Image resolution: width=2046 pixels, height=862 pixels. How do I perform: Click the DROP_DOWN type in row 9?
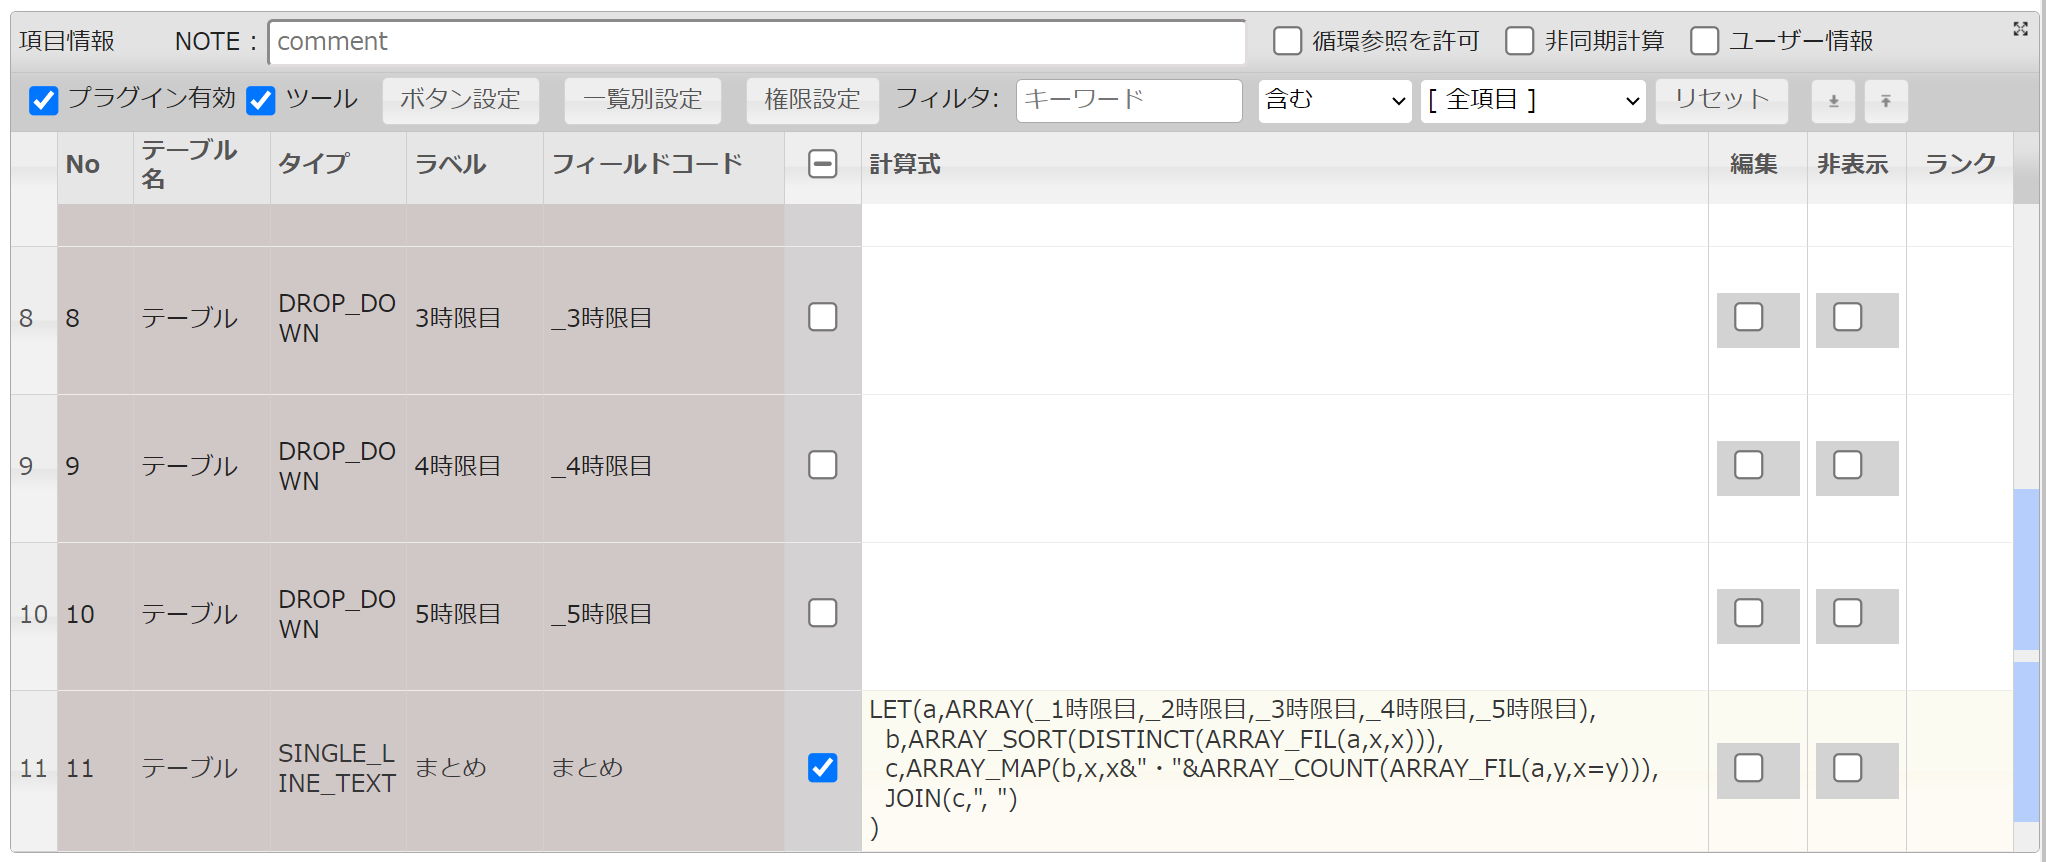pos(337,468)
